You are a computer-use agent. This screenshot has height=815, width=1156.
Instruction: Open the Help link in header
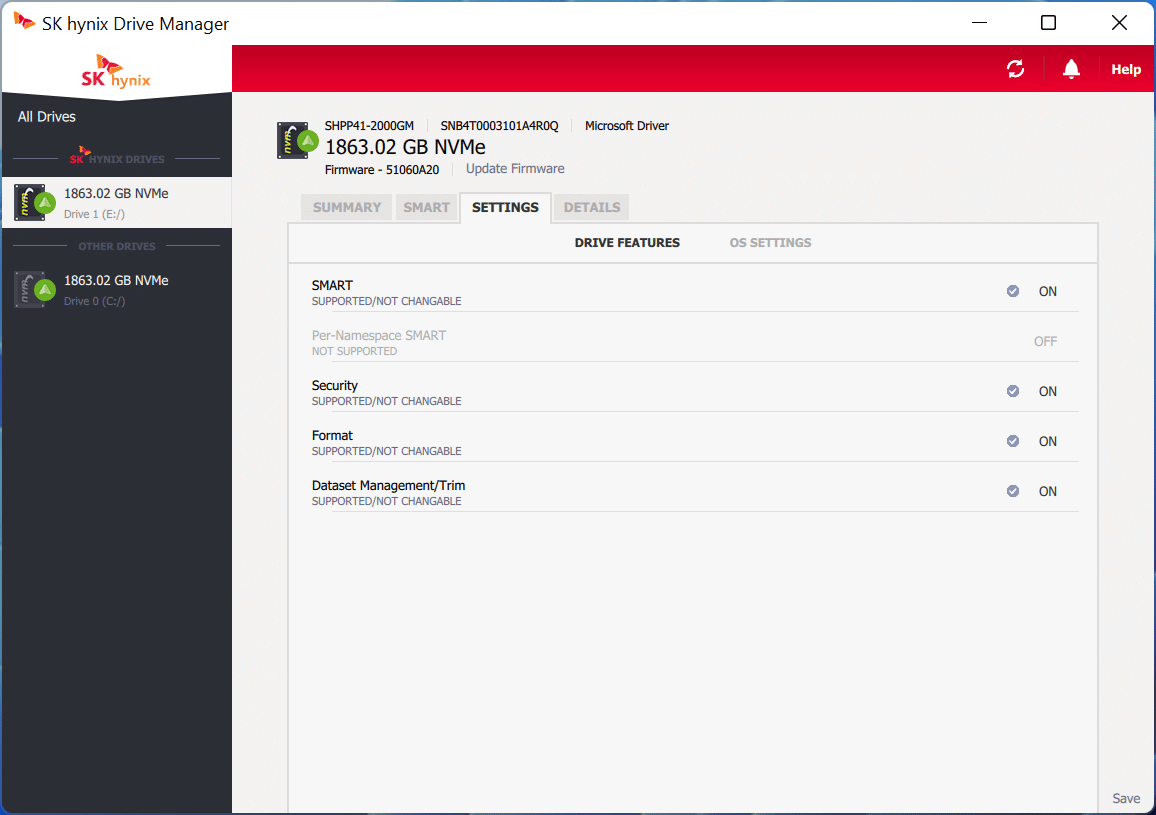[x=1126, y=69]
